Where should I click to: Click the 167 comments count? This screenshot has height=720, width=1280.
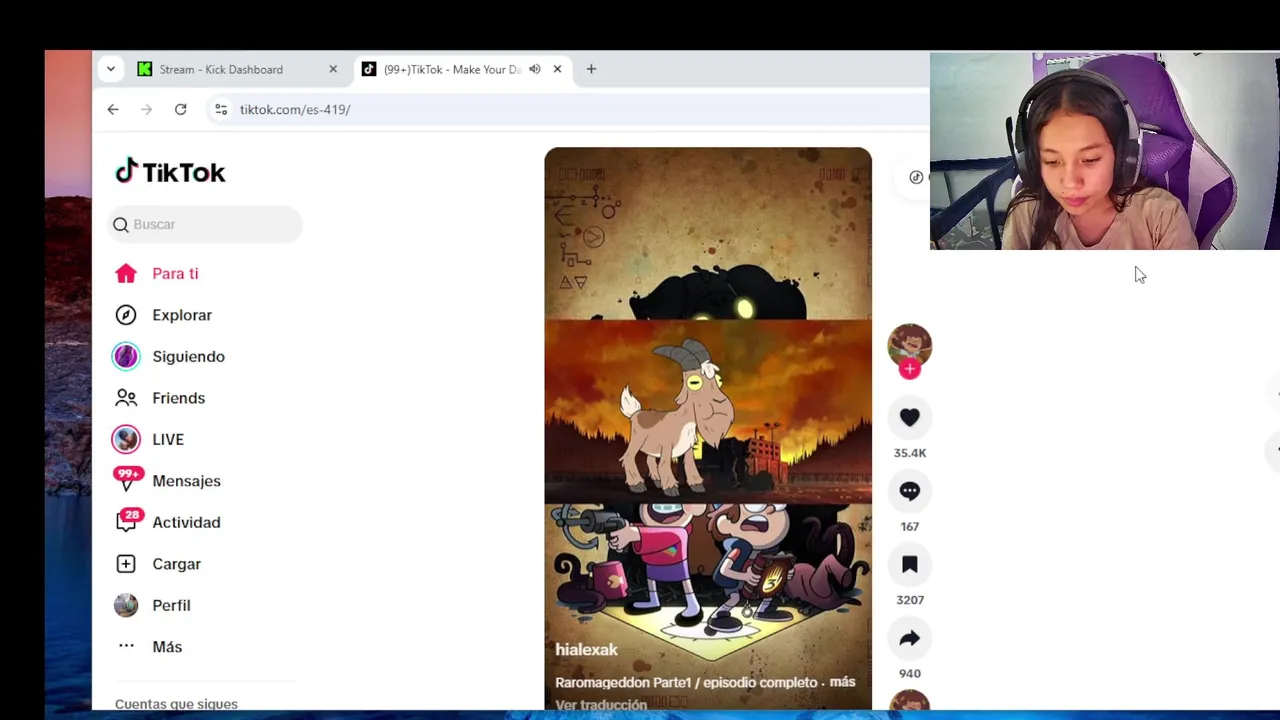pyautogui.click(x=909, y=526)
